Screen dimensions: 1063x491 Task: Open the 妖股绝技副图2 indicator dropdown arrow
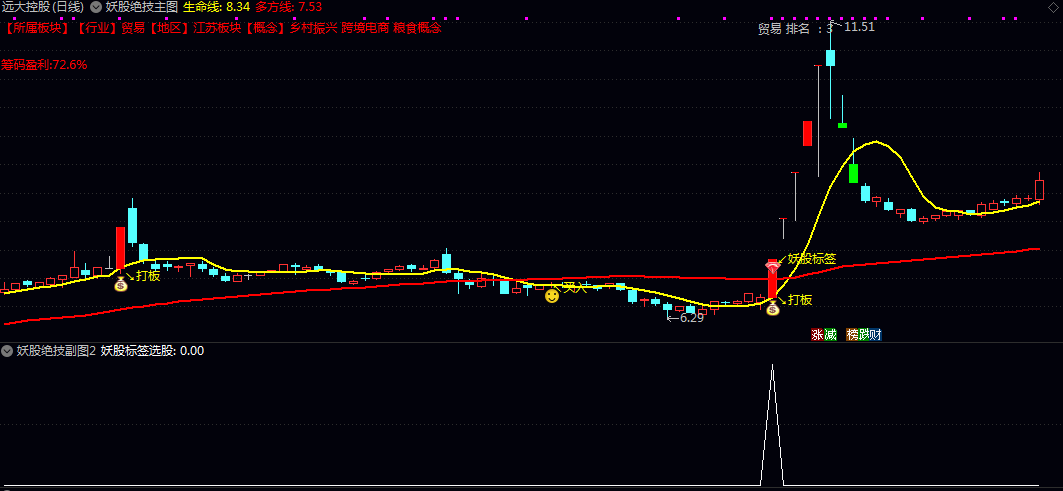tap(7, 351)
